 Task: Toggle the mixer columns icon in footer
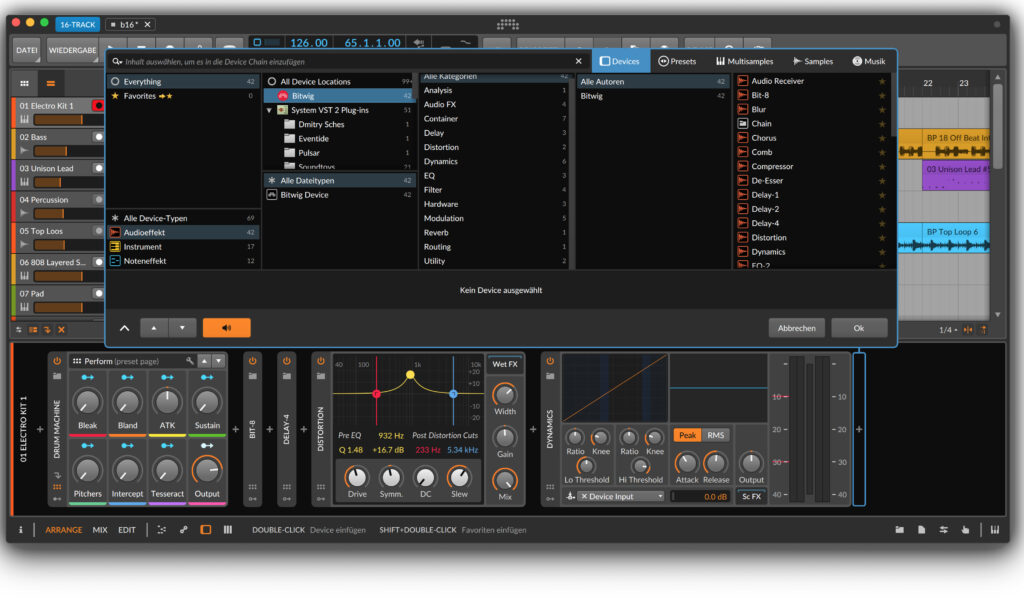228,530
